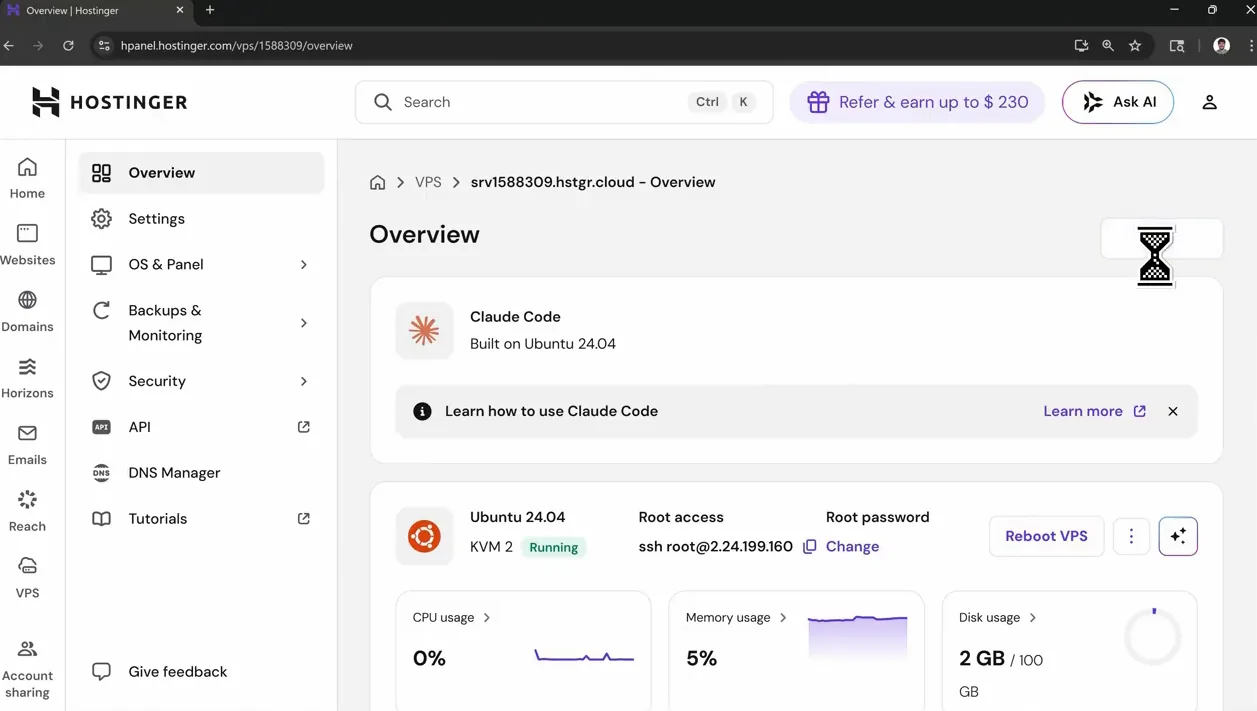
Task: Expand the OS & Panel submenu
Action: 201,264
